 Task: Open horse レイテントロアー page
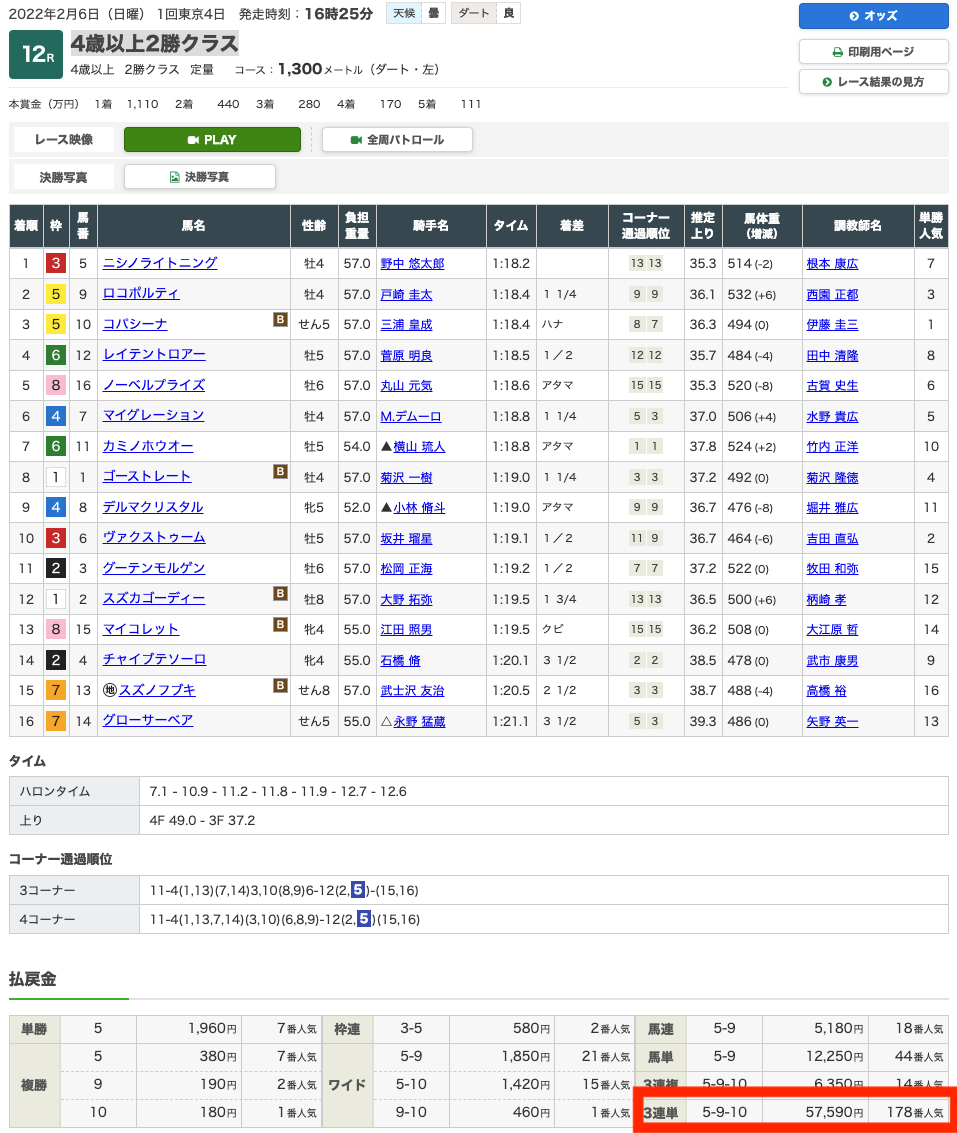pyautogui.click(x=154, y=355)
